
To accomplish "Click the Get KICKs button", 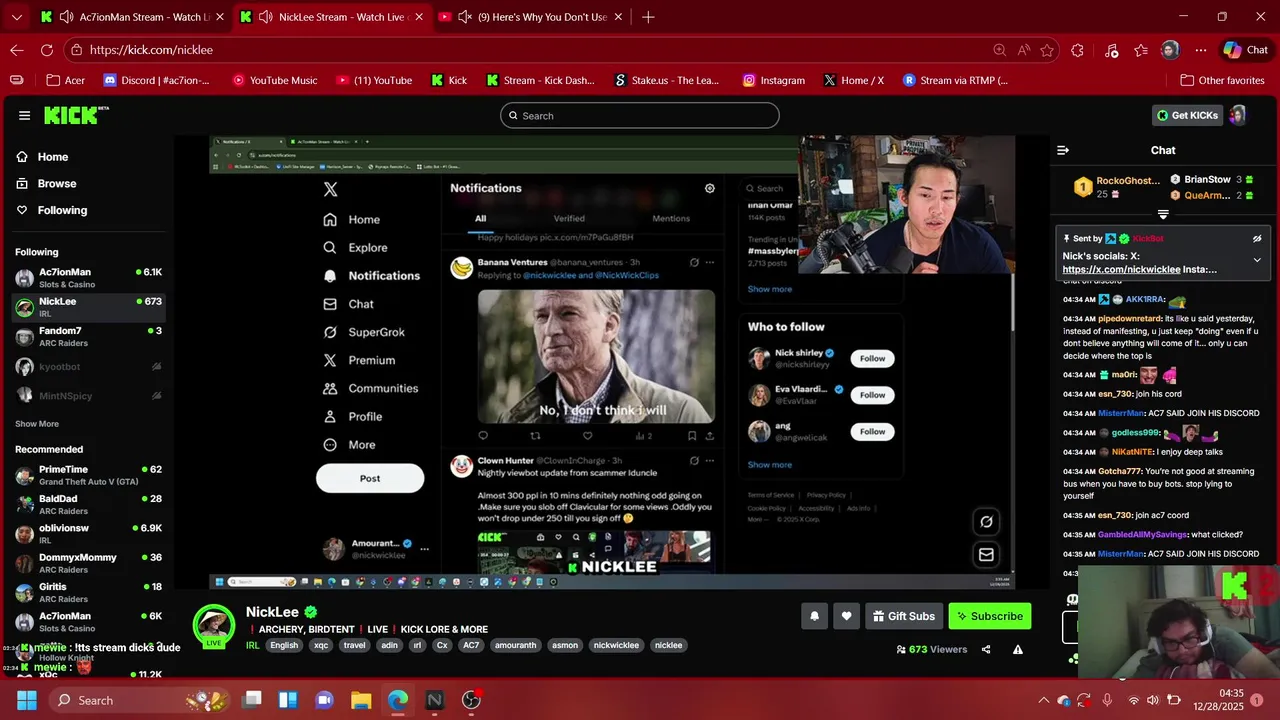I will point(1187,115).
